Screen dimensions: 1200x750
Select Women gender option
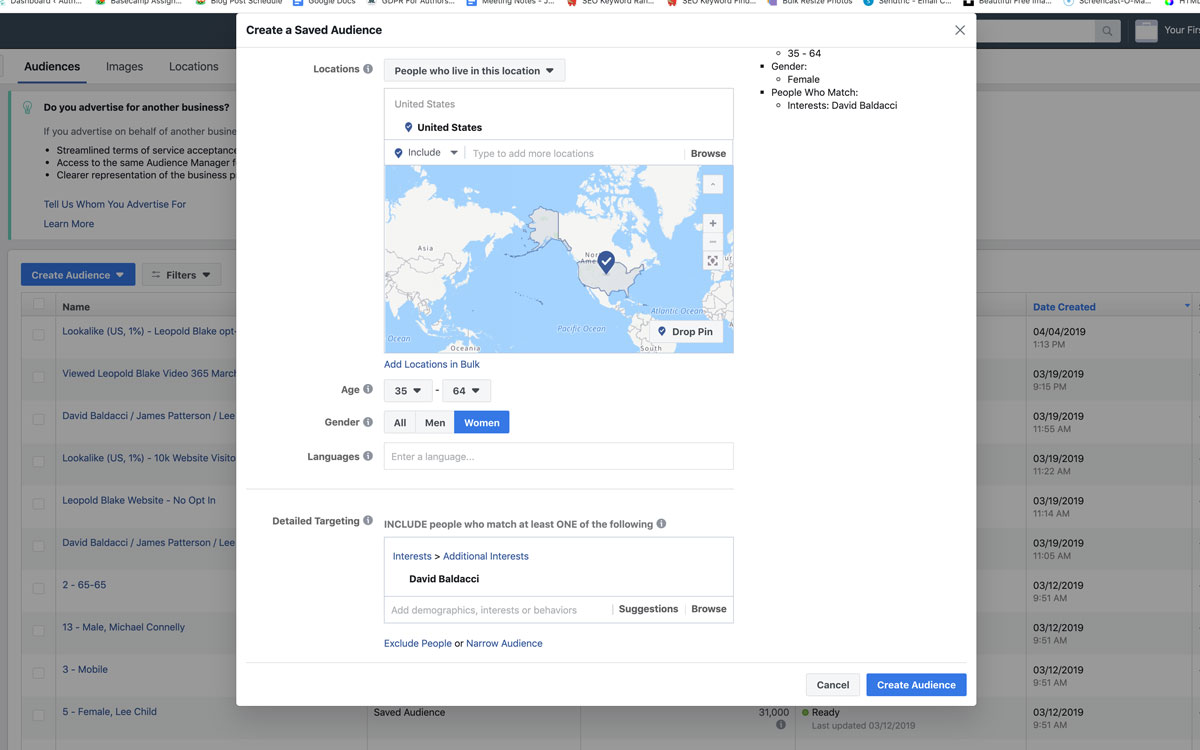[482, 423]
